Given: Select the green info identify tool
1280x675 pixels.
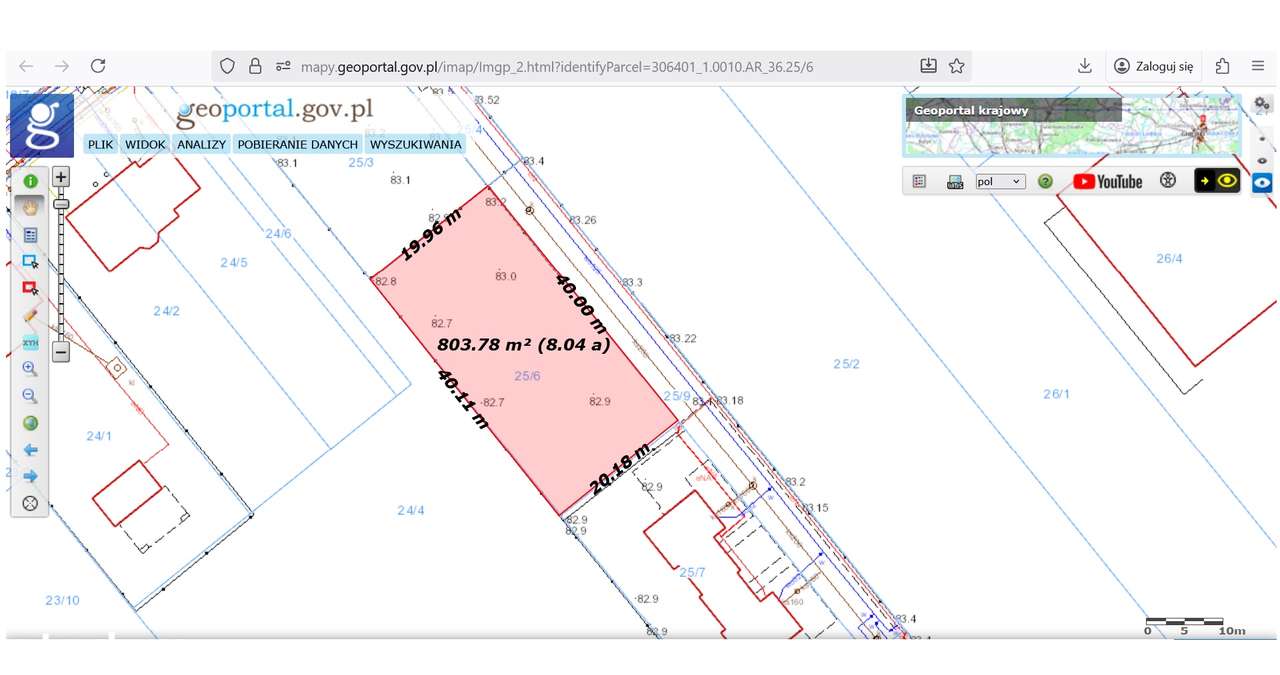Looking at the screenshot, I should pyautogui.click(x=30, y=182).
